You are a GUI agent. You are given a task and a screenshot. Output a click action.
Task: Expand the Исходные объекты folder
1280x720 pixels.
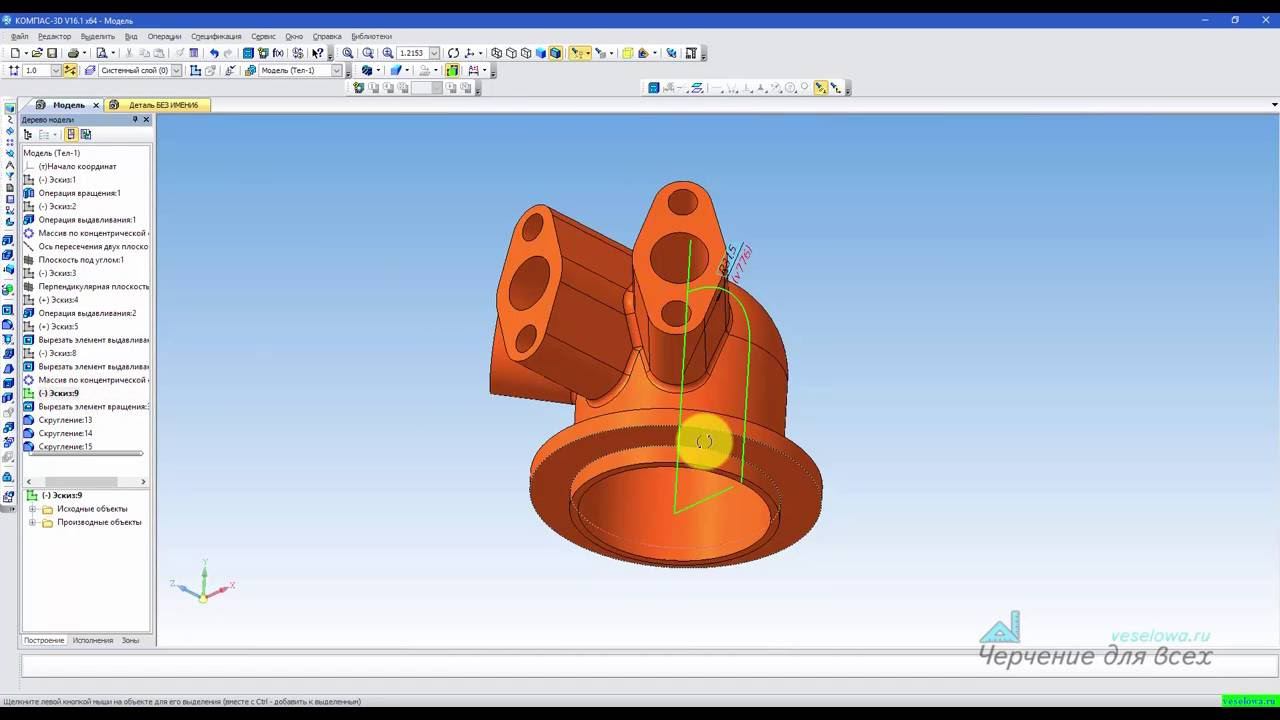point(32,509)
